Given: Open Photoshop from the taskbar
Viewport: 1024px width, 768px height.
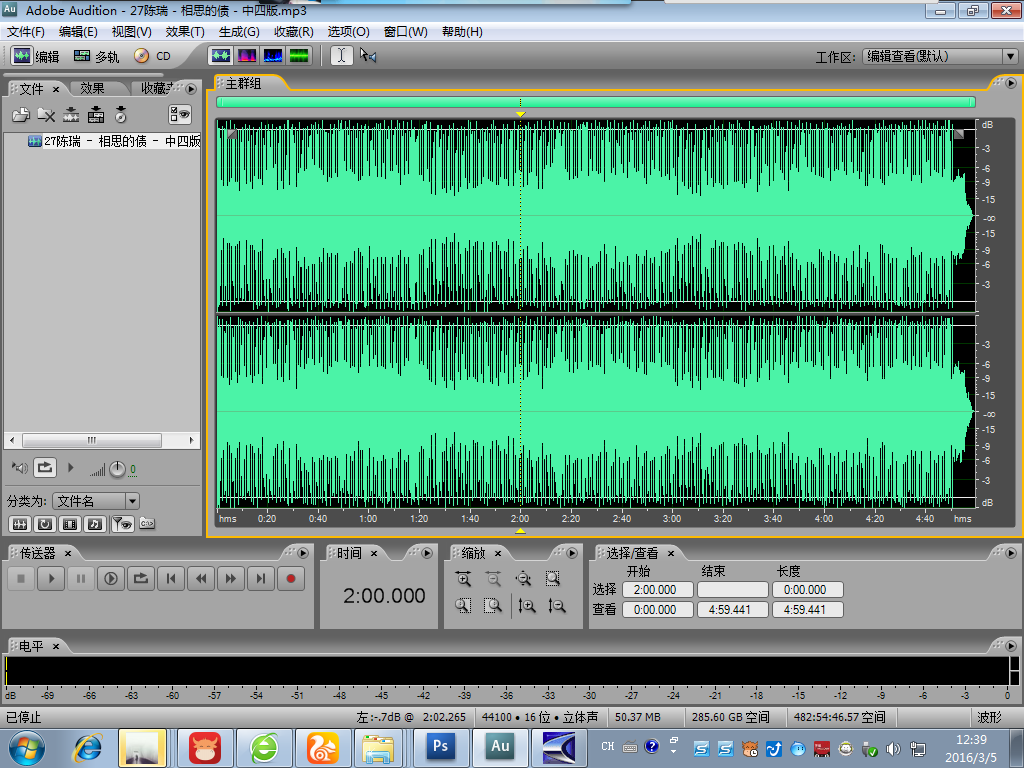Looking at the screenshot, I should [x=441, y=746].
